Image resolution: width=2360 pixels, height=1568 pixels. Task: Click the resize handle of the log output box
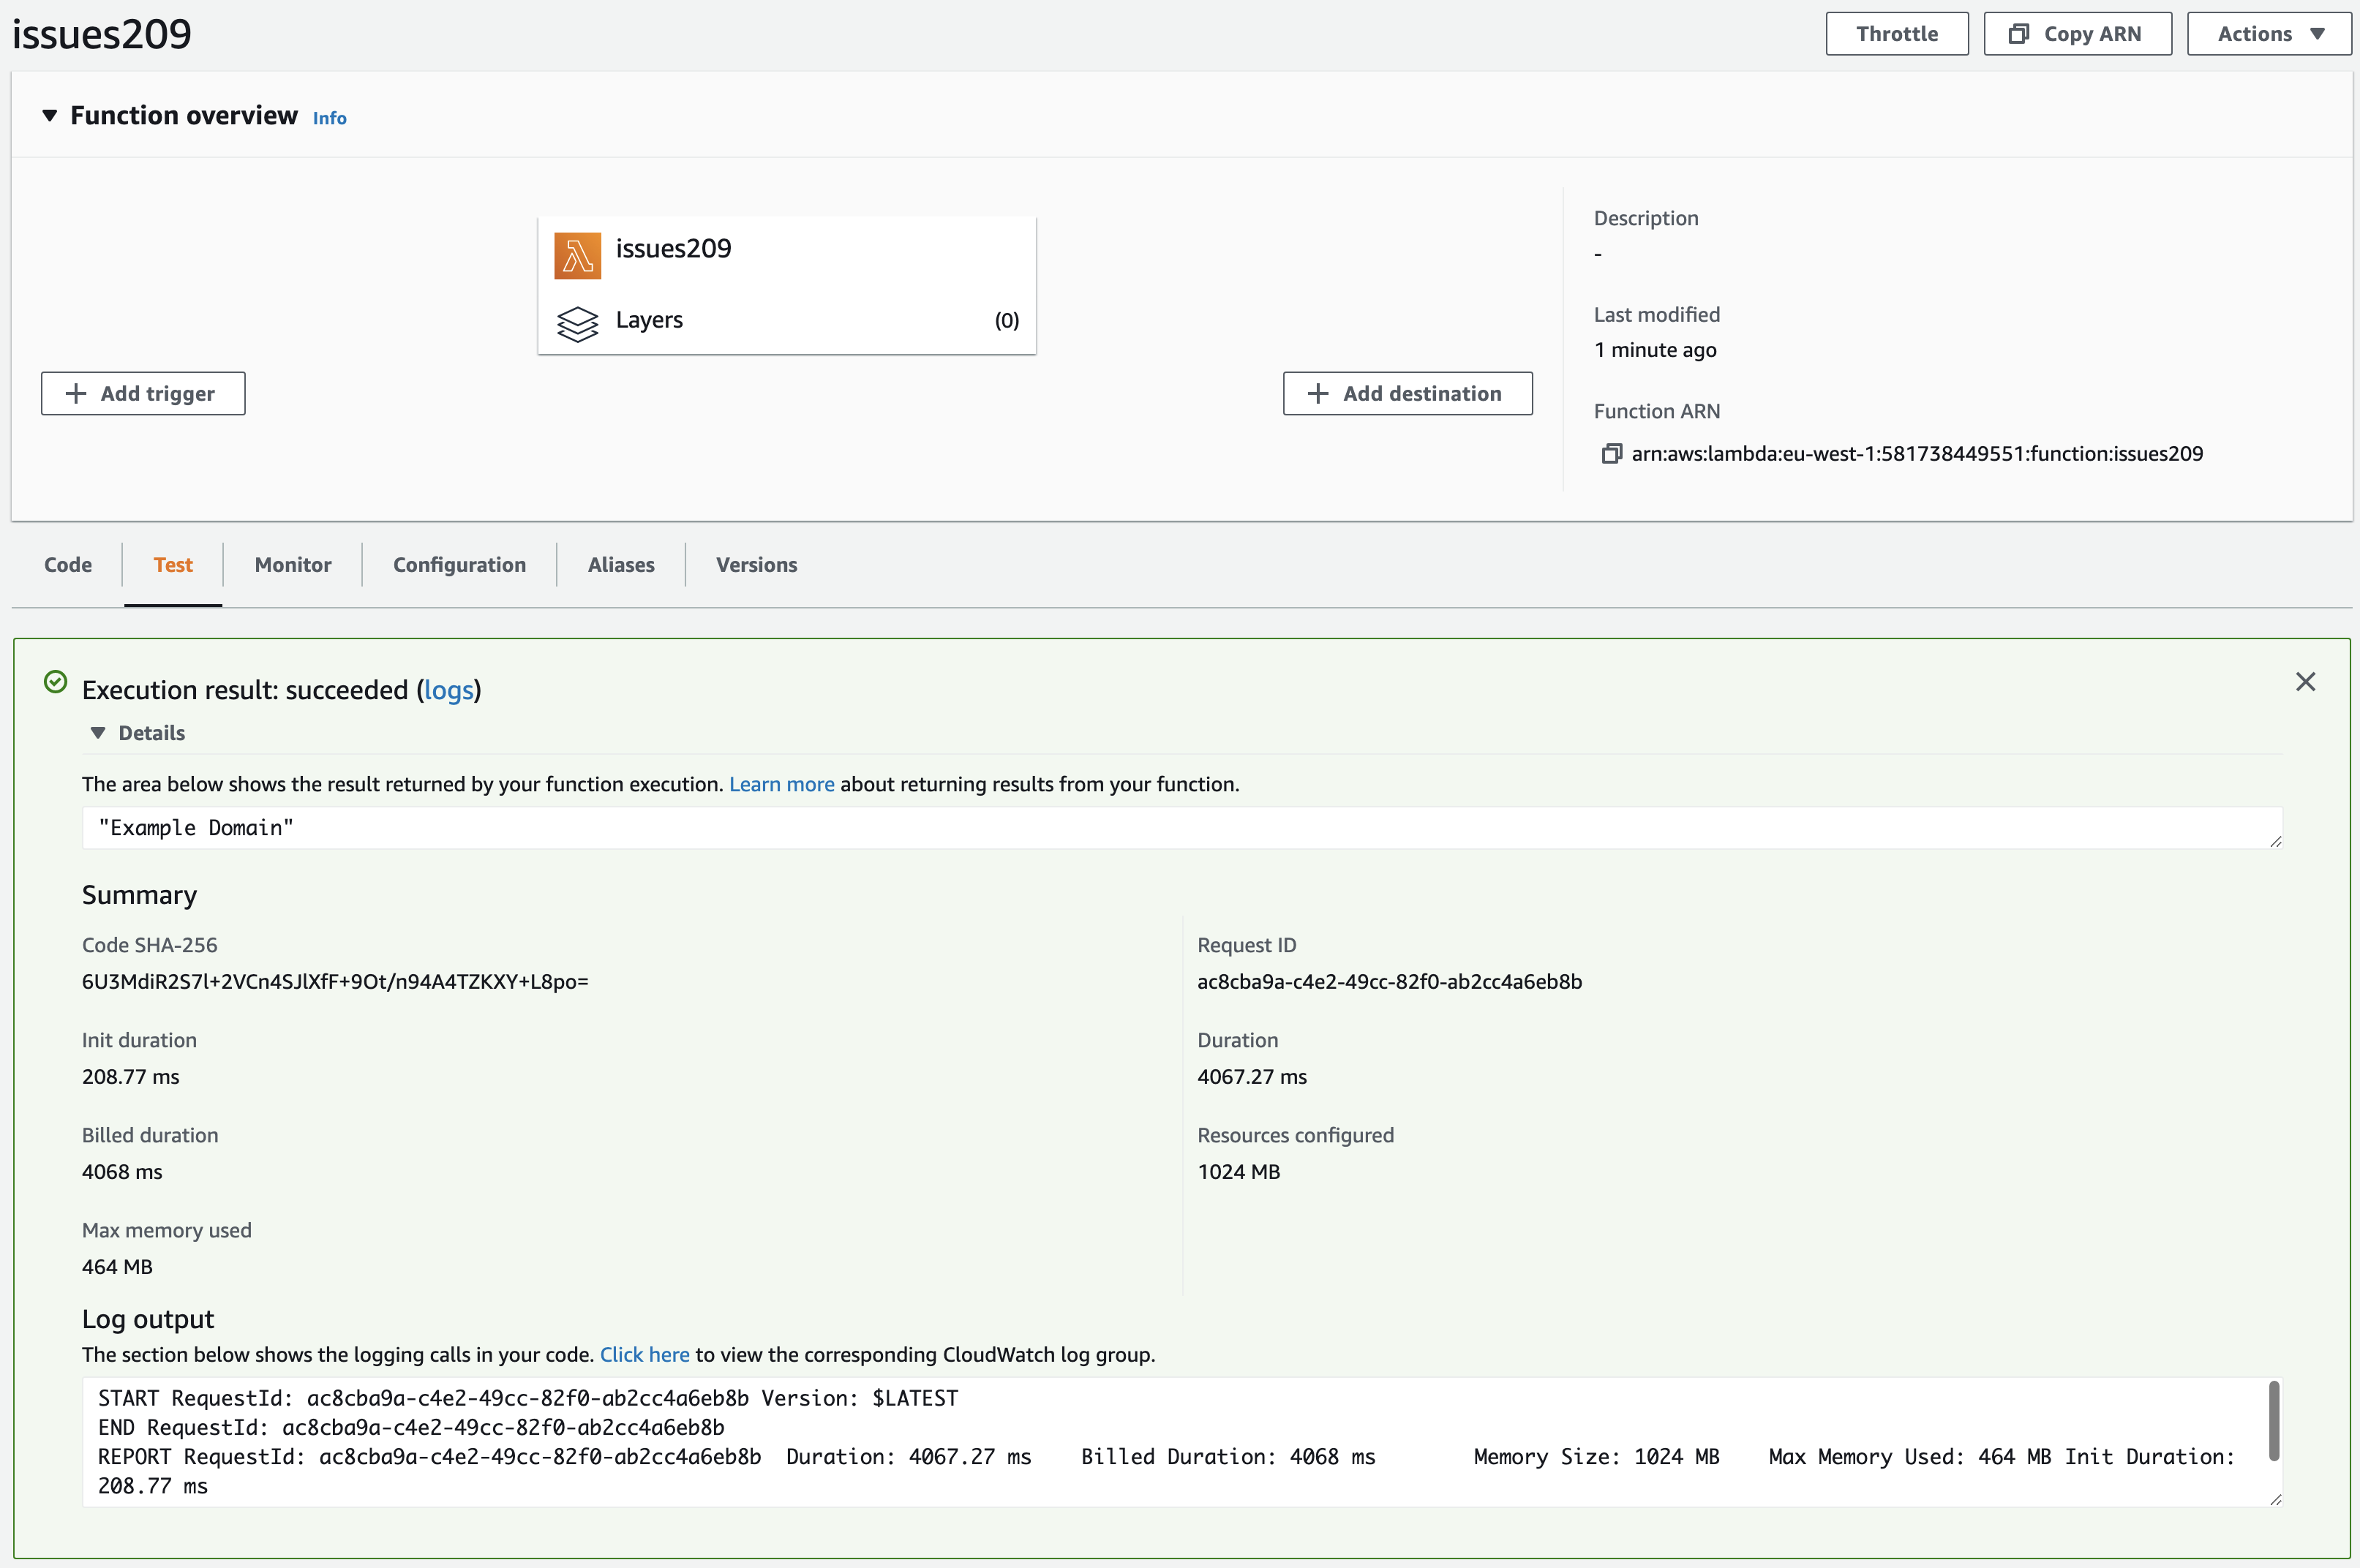click(x=2276, y=1500)
